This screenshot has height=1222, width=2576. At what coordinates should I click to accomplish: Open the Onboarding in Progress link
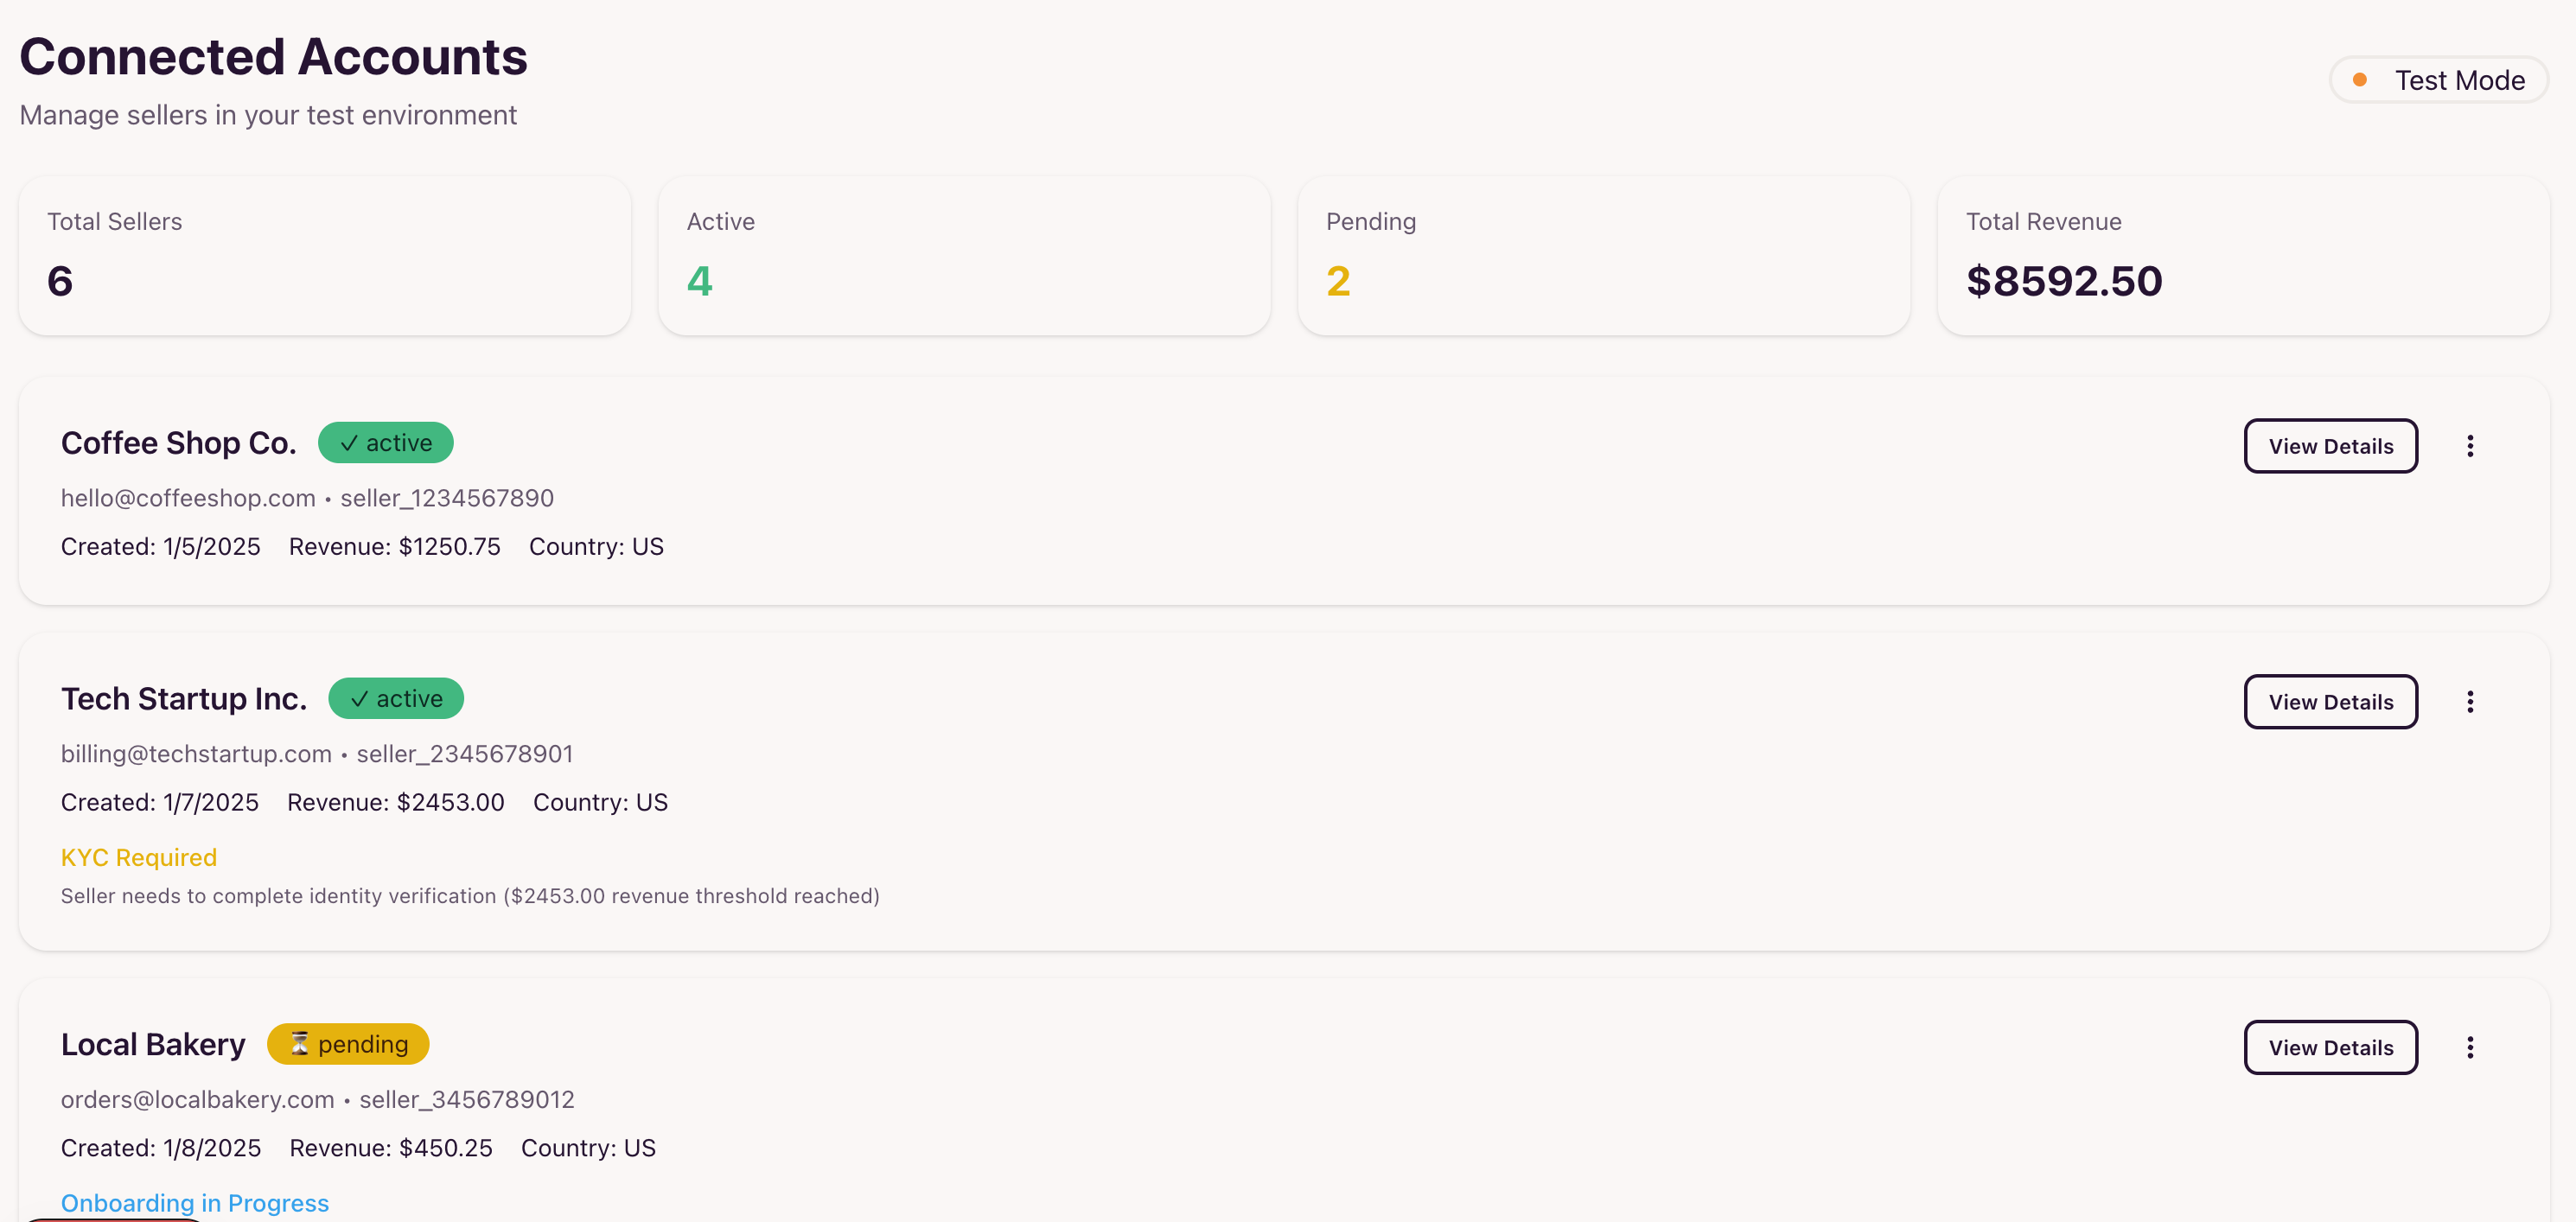click(x=195, y=1202)
